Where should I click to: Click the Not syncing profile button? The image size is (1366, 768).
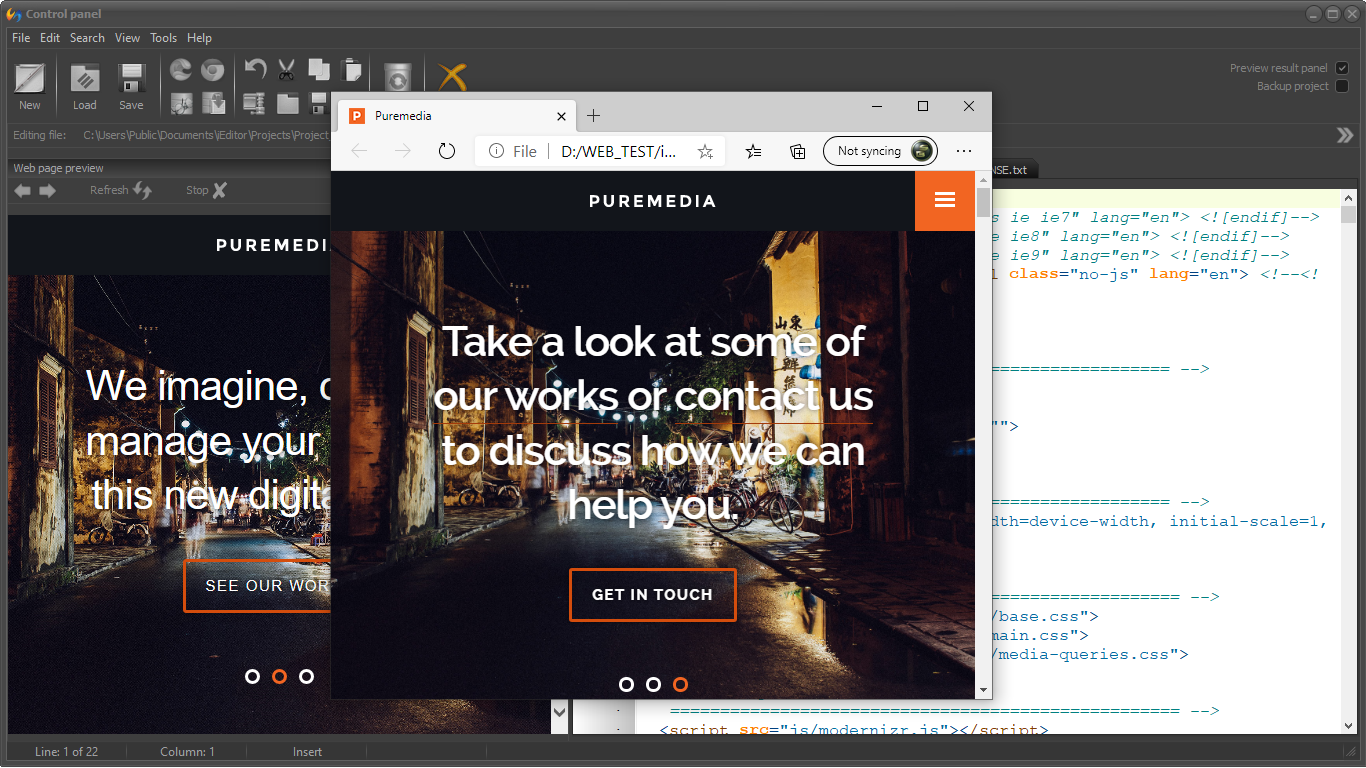click(880, 151)
